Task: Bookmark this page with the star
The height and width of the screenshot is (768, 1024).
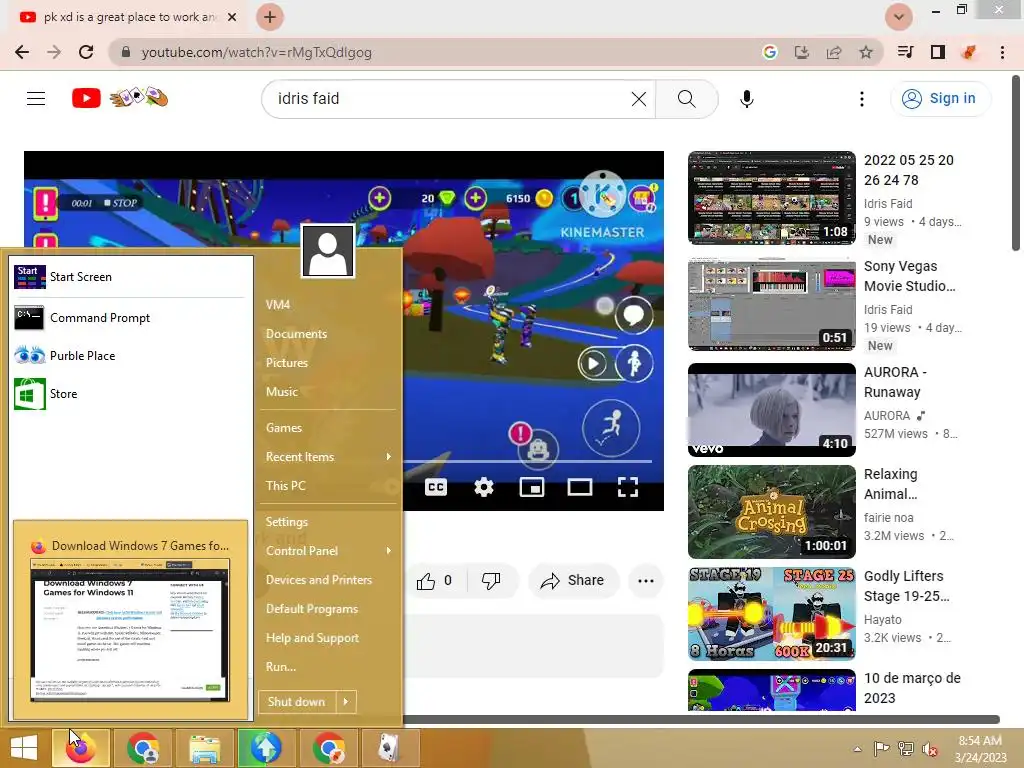Action: click(866, 52)
